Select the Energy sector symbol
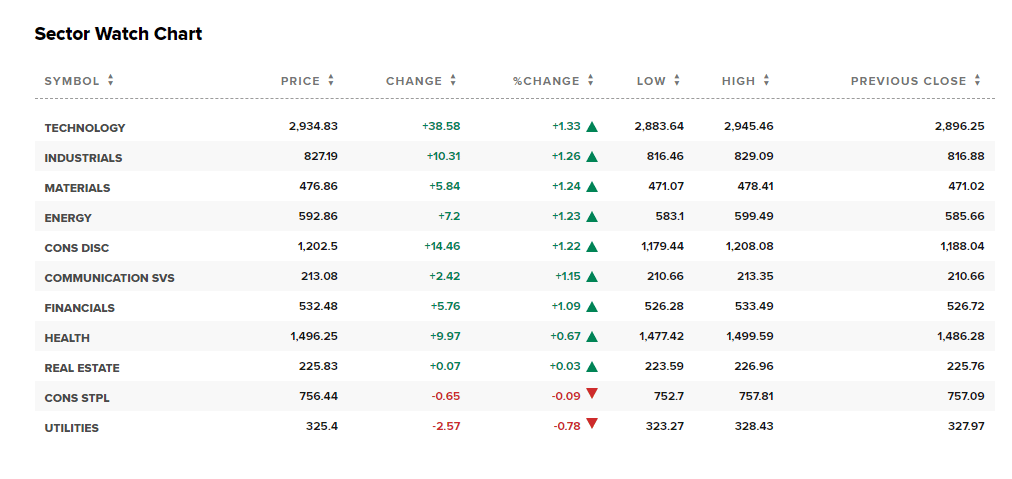Image resolution: width=1012 pixels, height=479 pixels. pos(68,218)
